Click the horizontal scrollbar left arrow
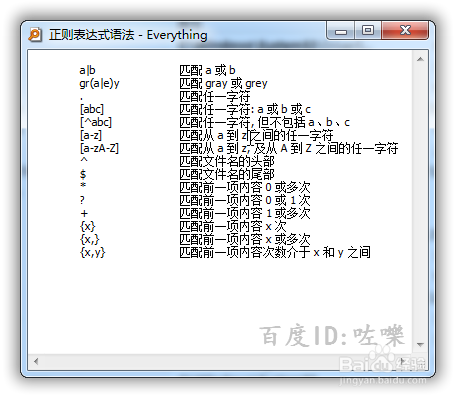Screen dimensions: 456x398 point(36,361)
